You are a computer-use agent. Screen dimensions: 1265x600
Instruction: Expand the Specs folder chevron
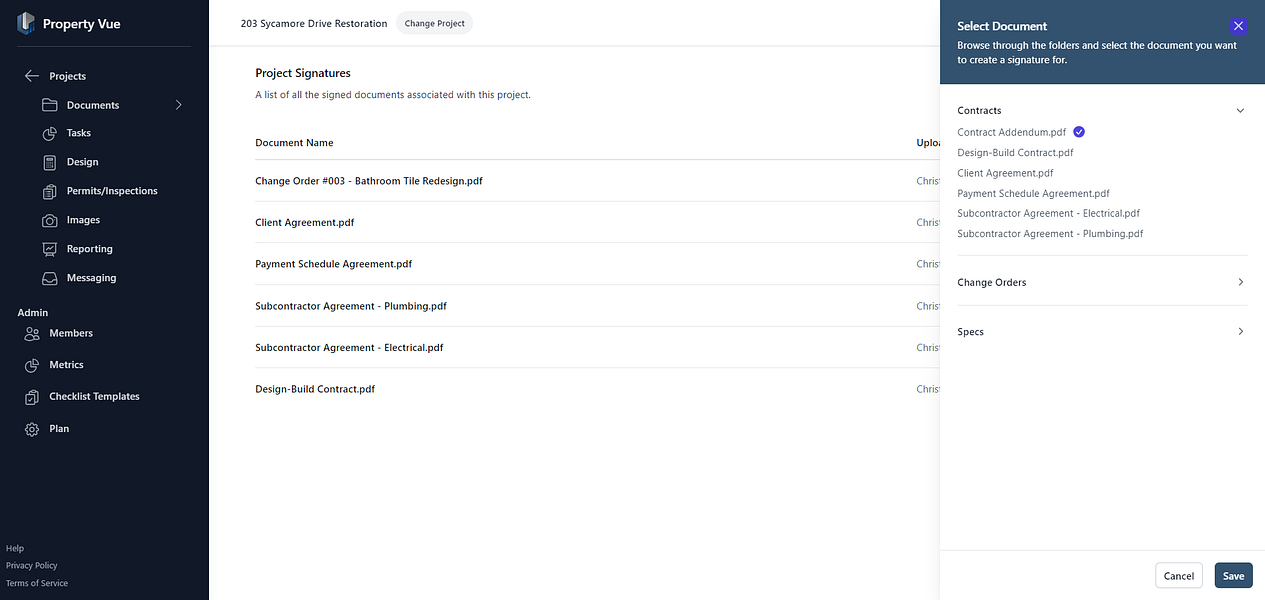pos(1240,331)
